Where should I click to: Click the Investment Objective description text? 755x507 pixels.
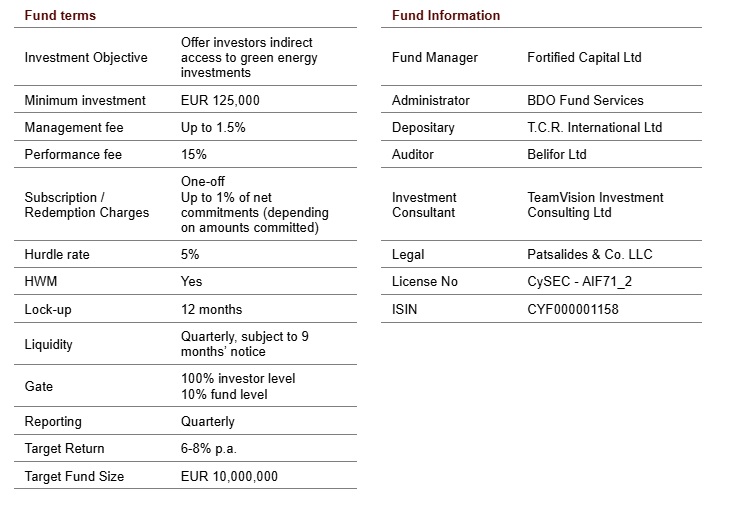[x=246, y=57]
